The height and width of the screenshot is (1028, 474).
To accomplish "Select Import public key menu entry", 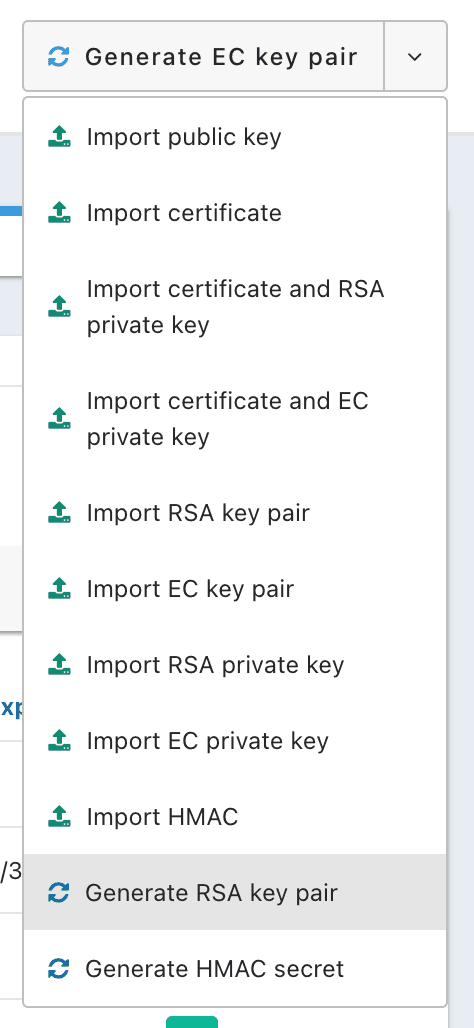I will tap(235, 137).
